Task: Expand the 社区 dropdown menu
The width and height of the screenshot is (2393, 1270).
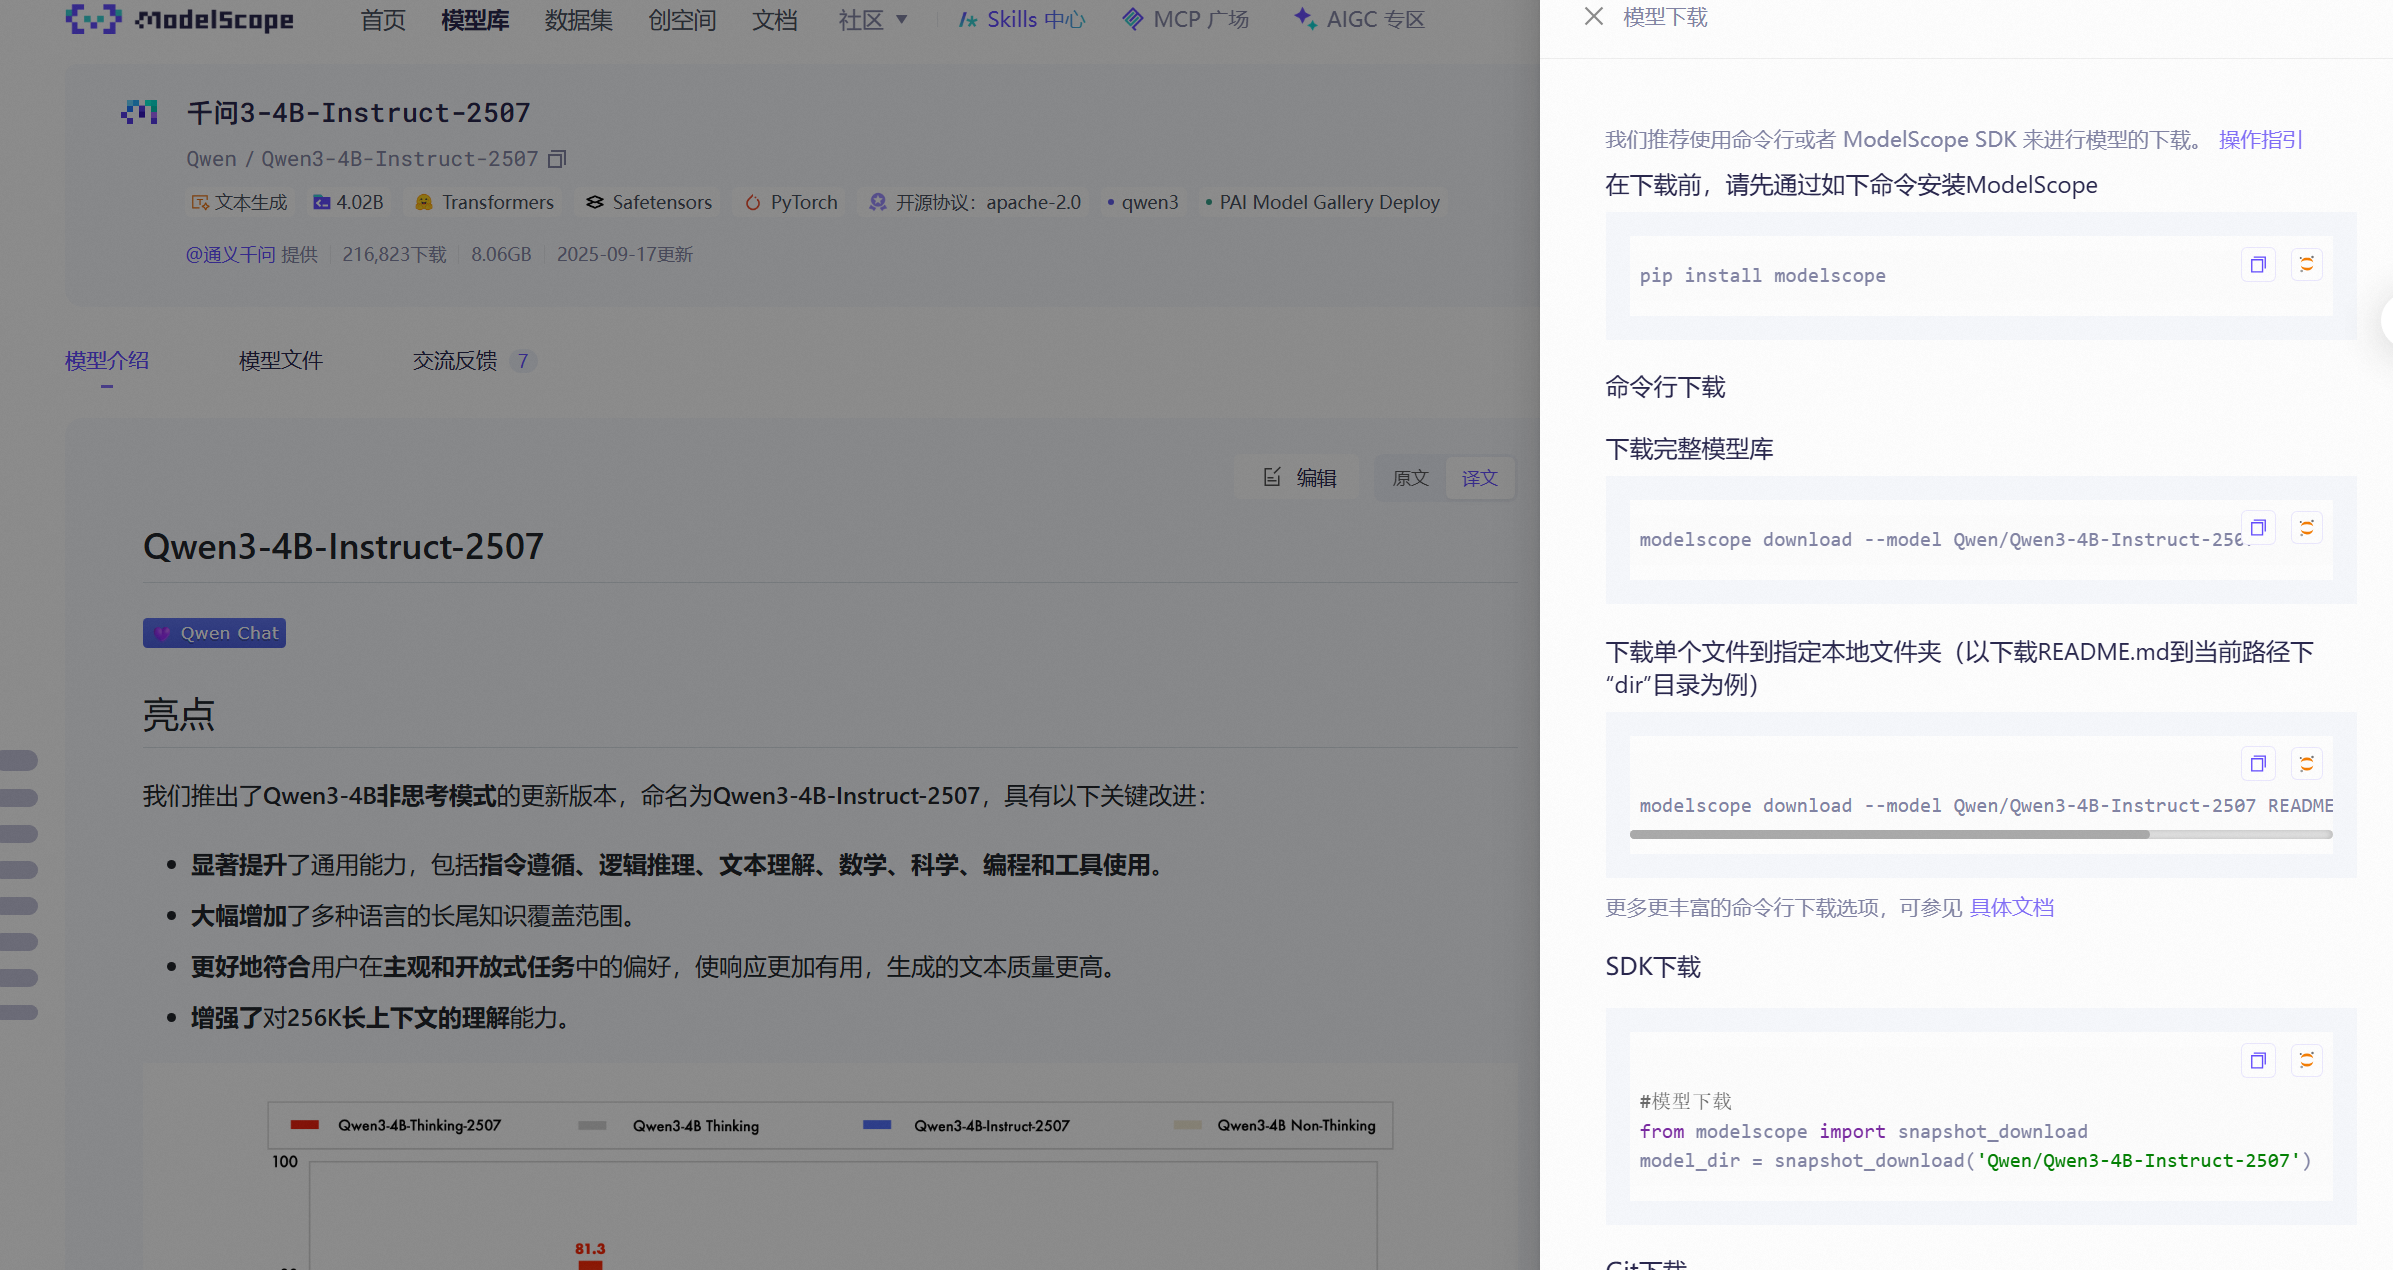Action: click(x=873, y=20)
